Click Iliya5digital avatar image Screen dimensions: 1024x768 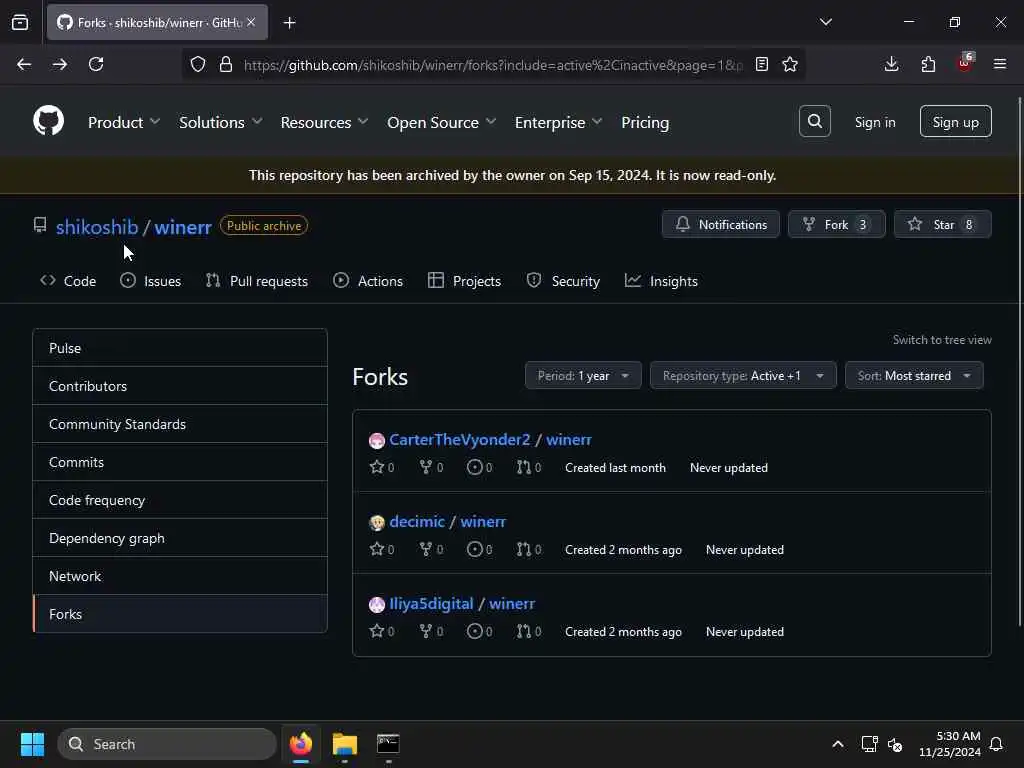[377, 605]
